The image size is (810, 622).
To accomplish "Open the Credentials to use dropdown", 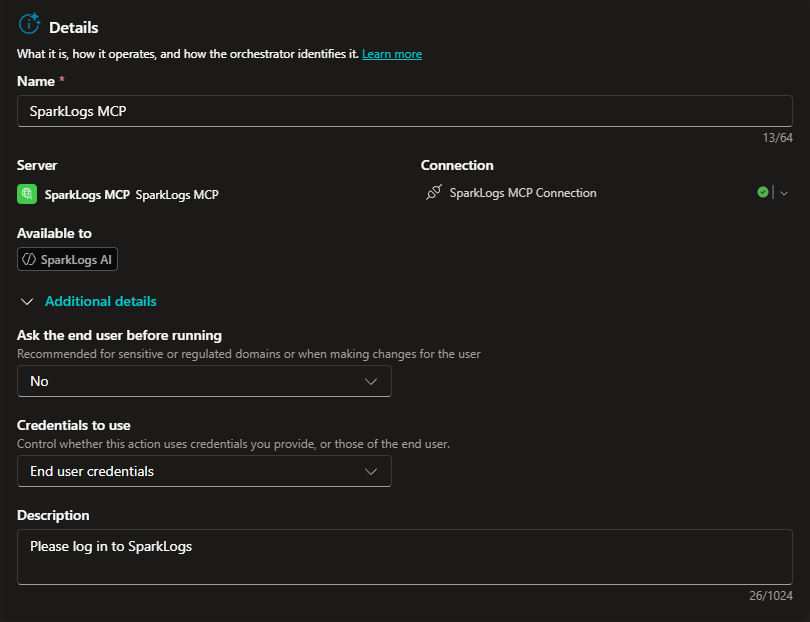I will (x=204, y=471).
